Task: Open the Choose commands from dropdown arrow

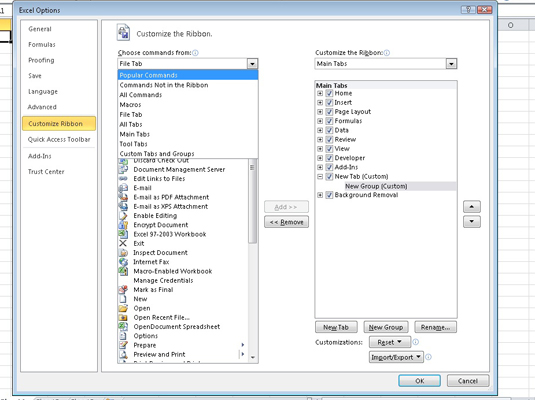Action: click(x=252, y=63)
